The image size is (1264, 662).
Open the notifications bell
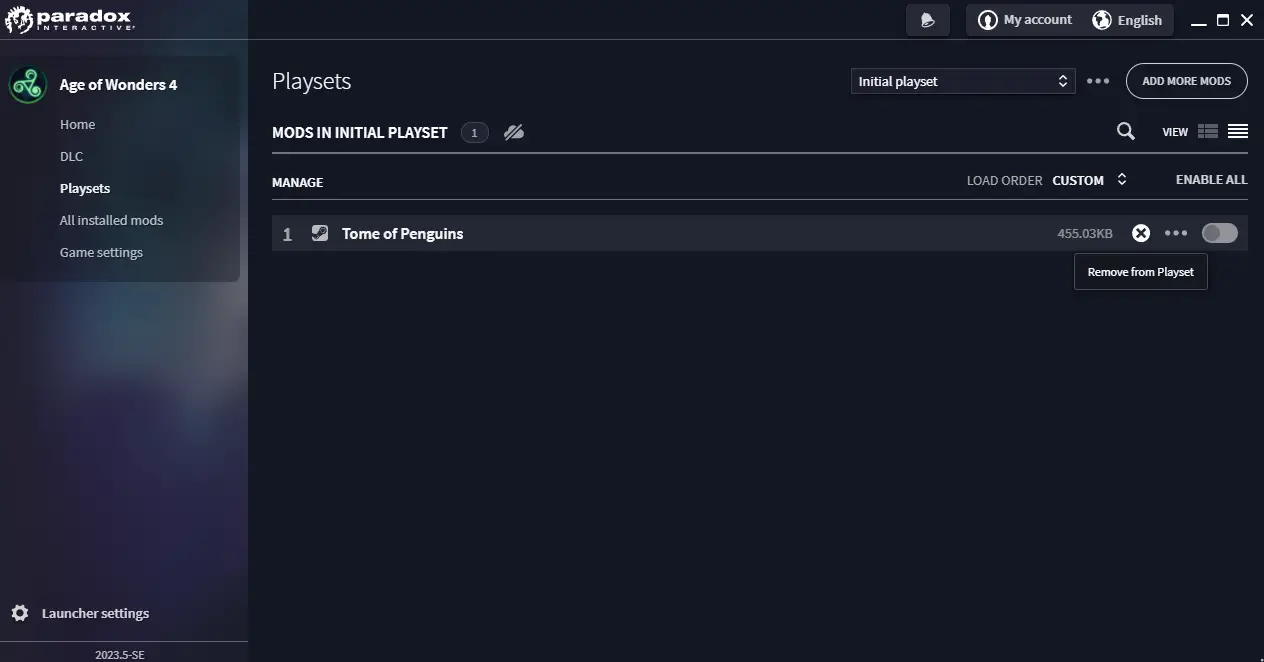pos(928,20)
